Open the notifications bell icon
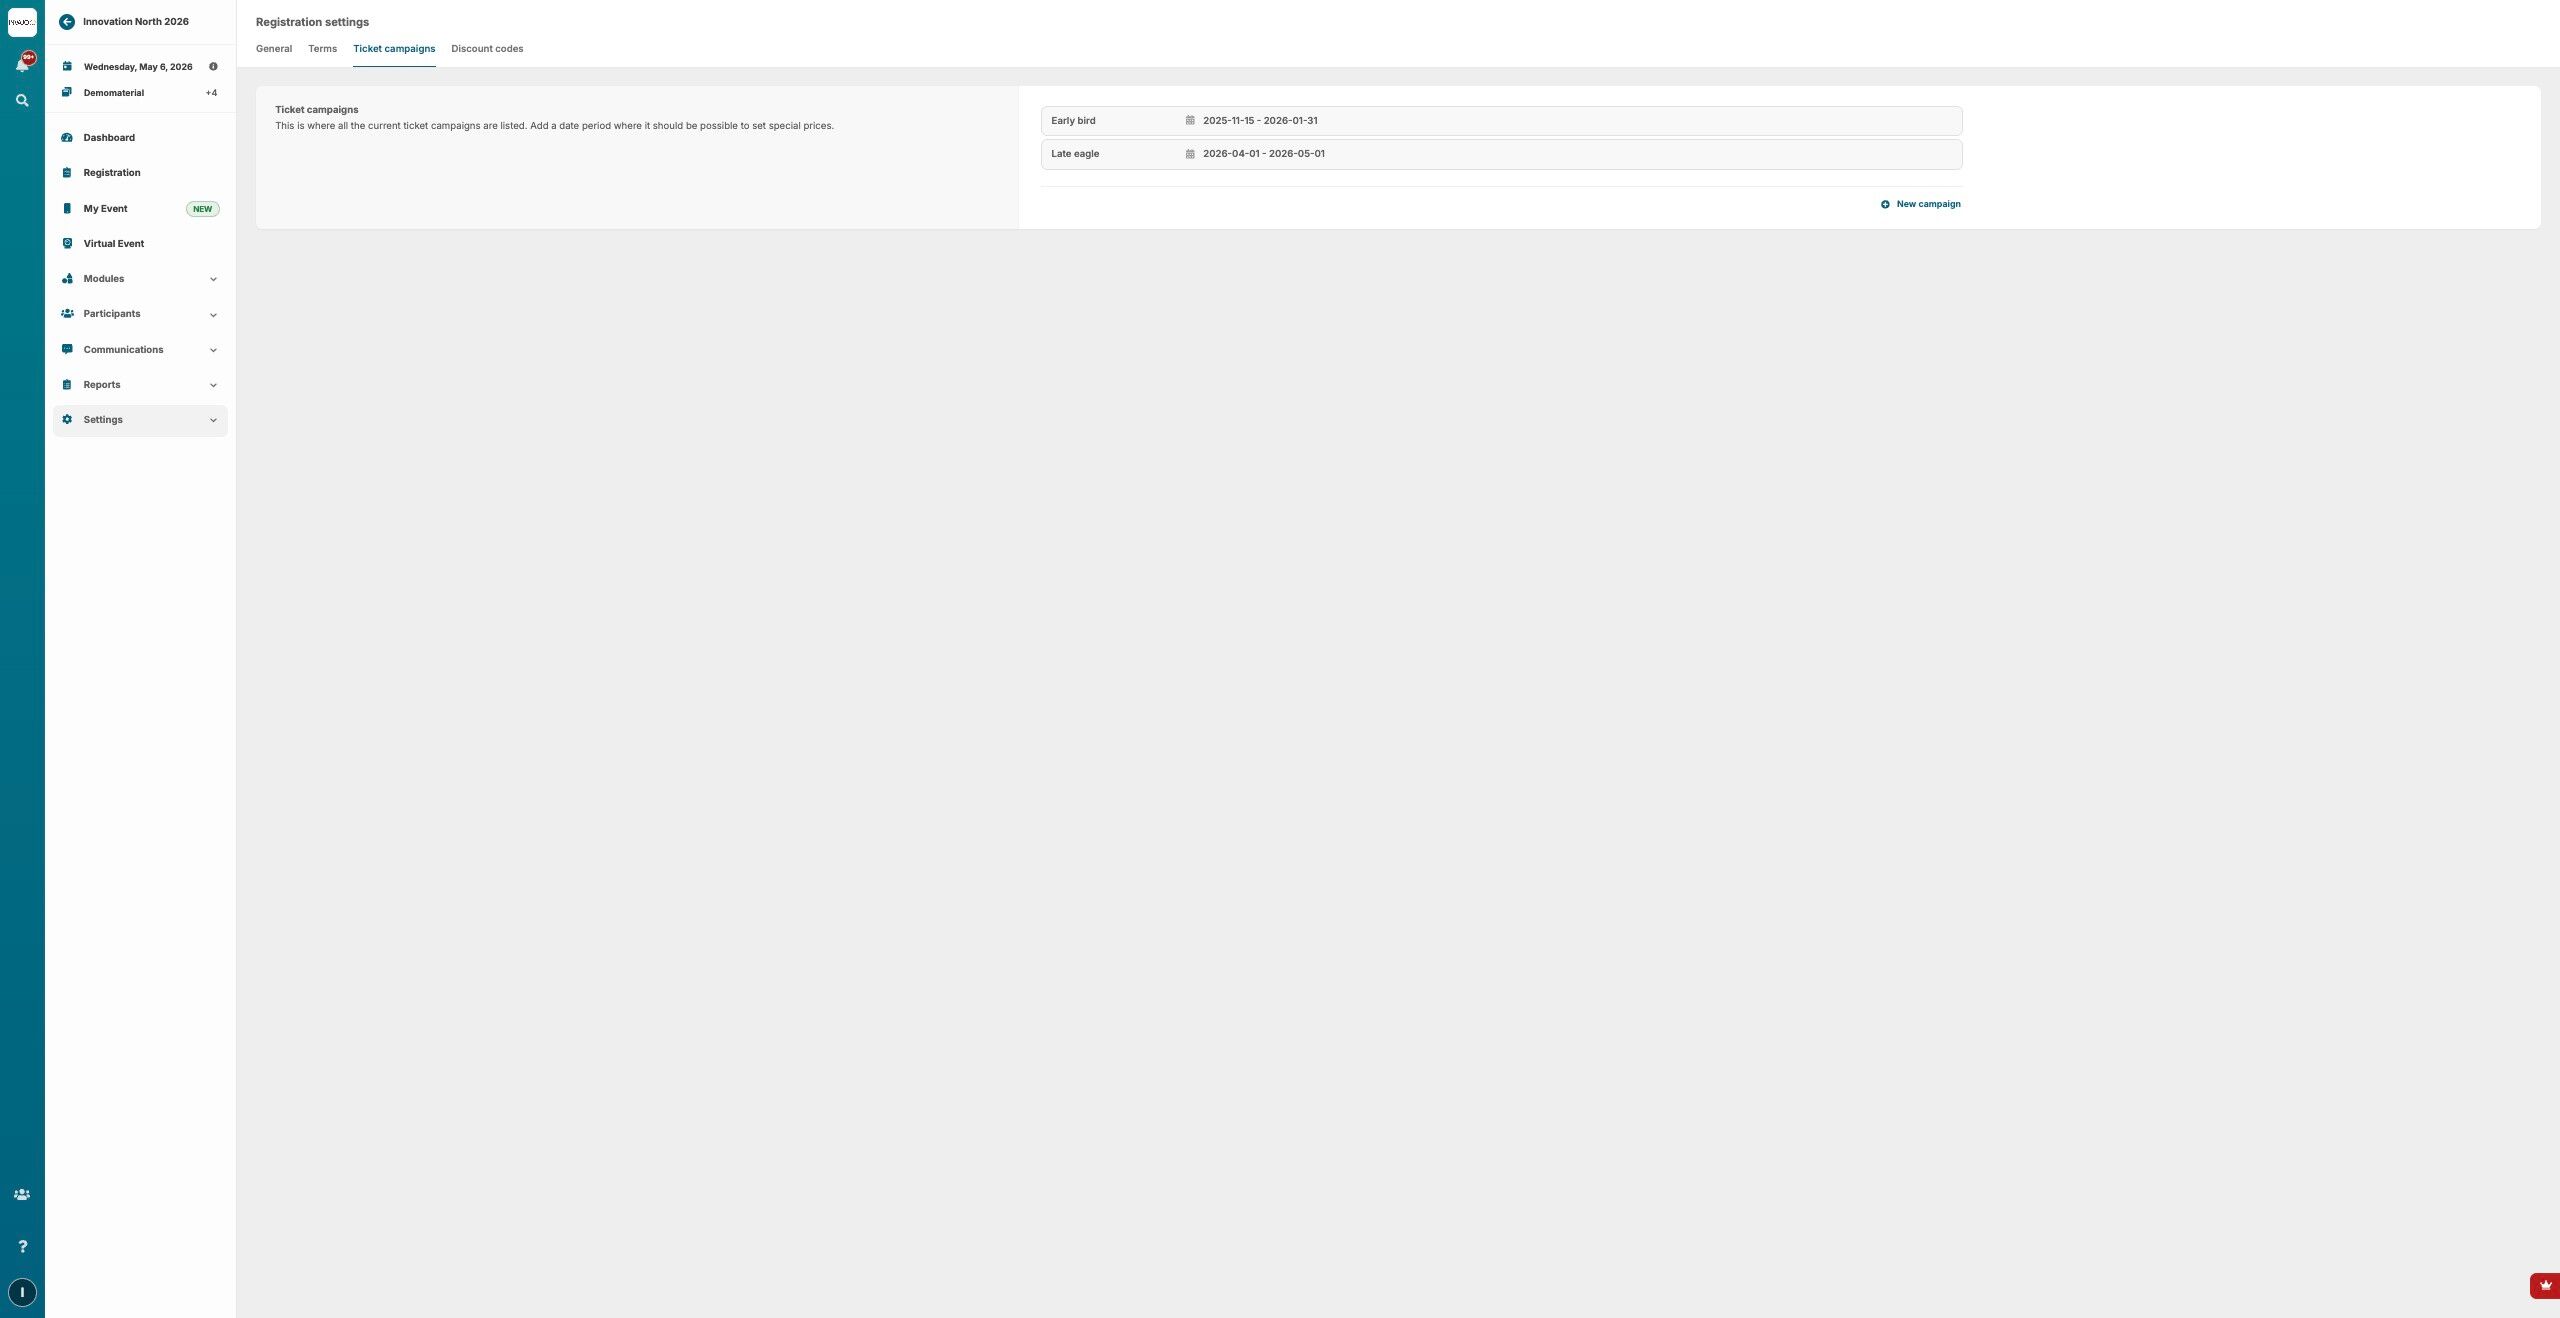2560x1318 pixels. 22,65
